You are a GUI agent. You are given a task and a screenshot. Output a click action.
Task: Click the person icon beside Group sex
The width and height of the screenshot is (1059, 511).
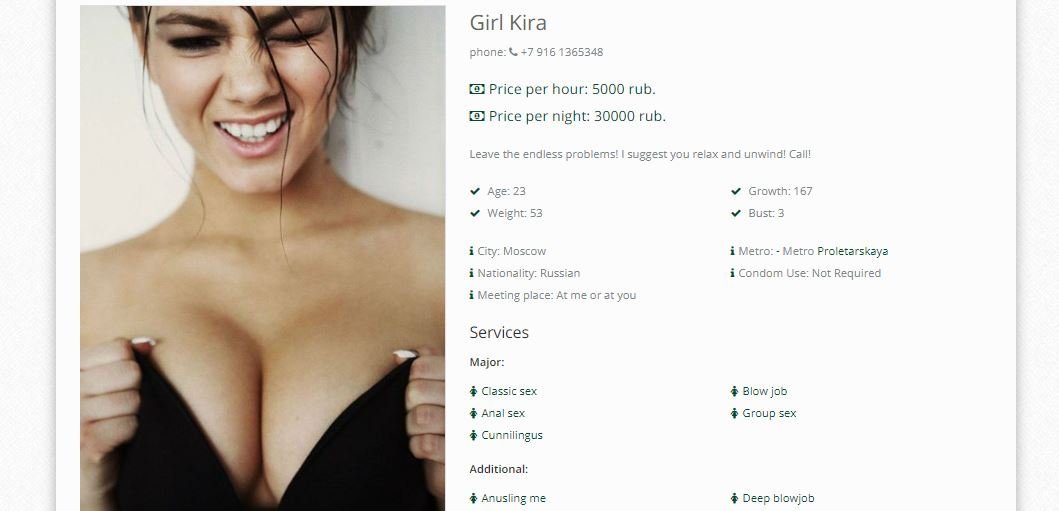(x=734, y=413)
